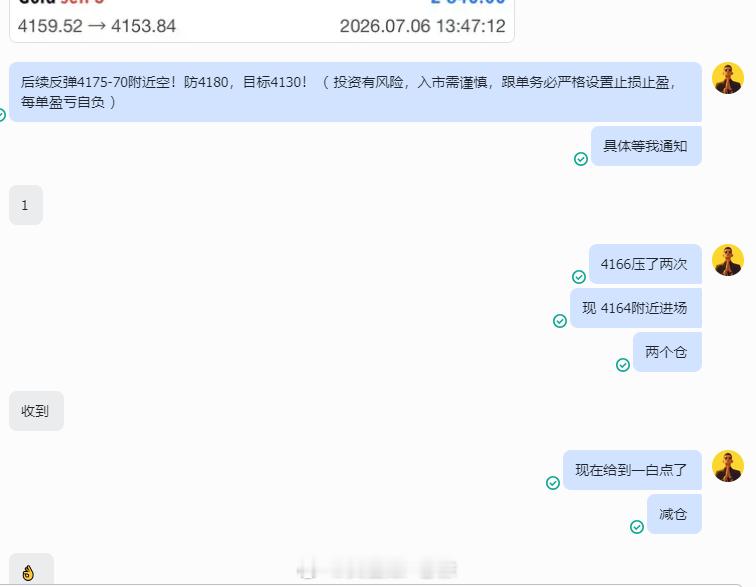
Task: Click read-receipt check beside 现 4164附近进场
Action: click(559, 321)
